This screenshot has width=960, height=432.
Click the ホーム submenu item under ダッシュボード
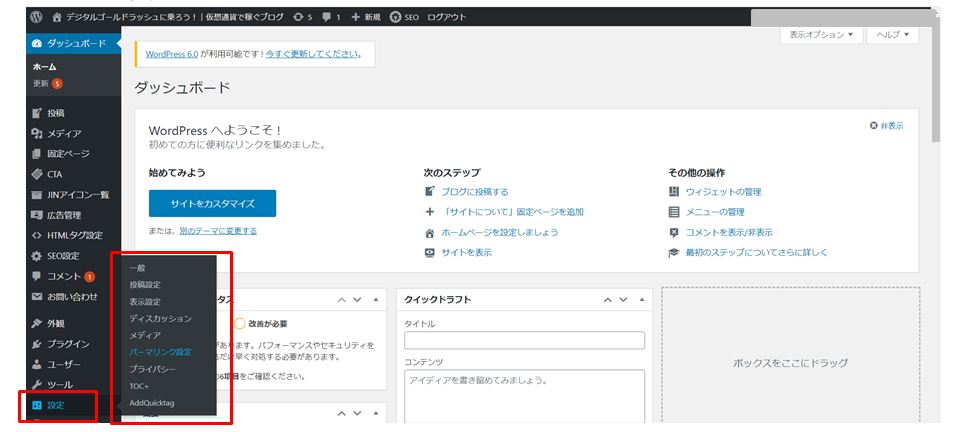[45, 67]
